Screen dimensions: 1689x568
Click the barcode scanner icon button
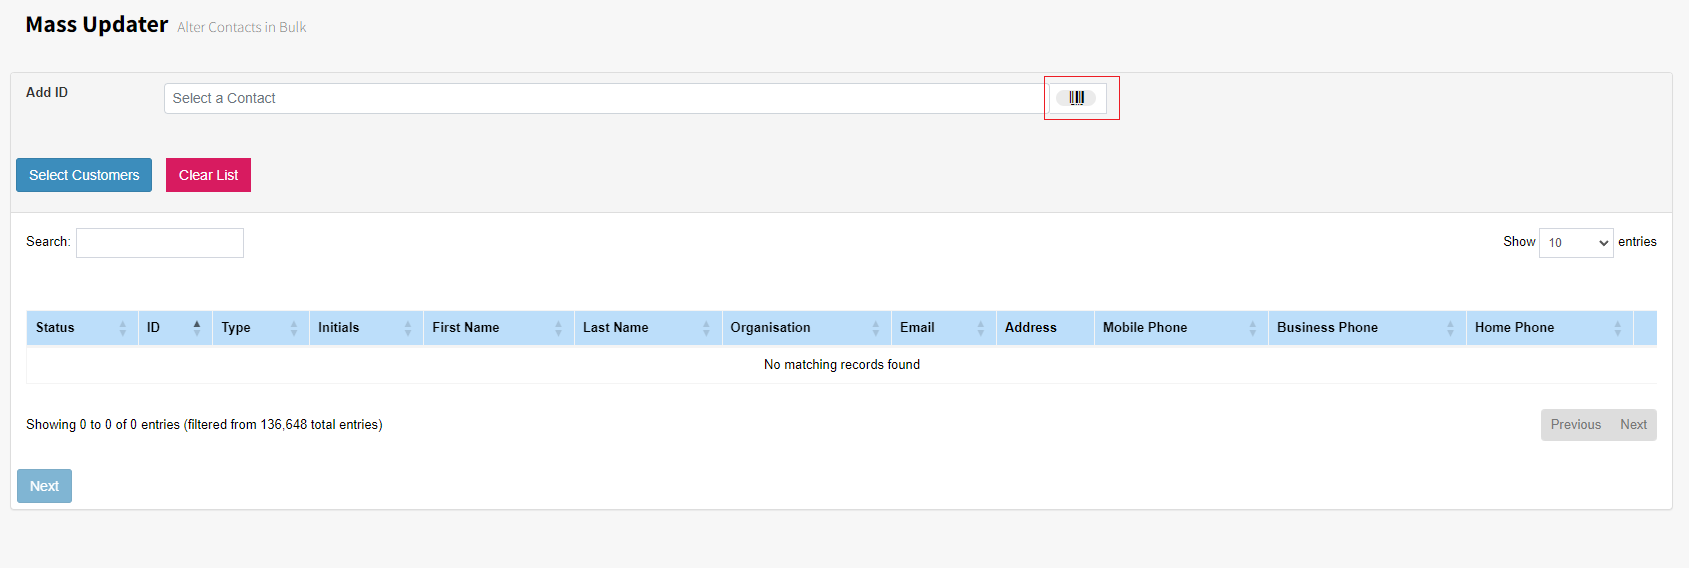pos(1076,98)
